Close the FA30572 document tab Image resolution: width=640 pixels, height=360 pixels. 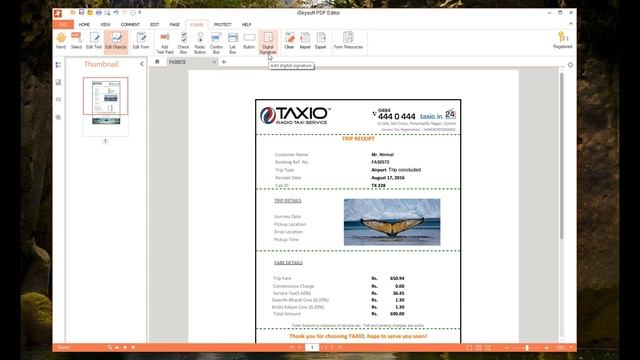click(214, 62)
